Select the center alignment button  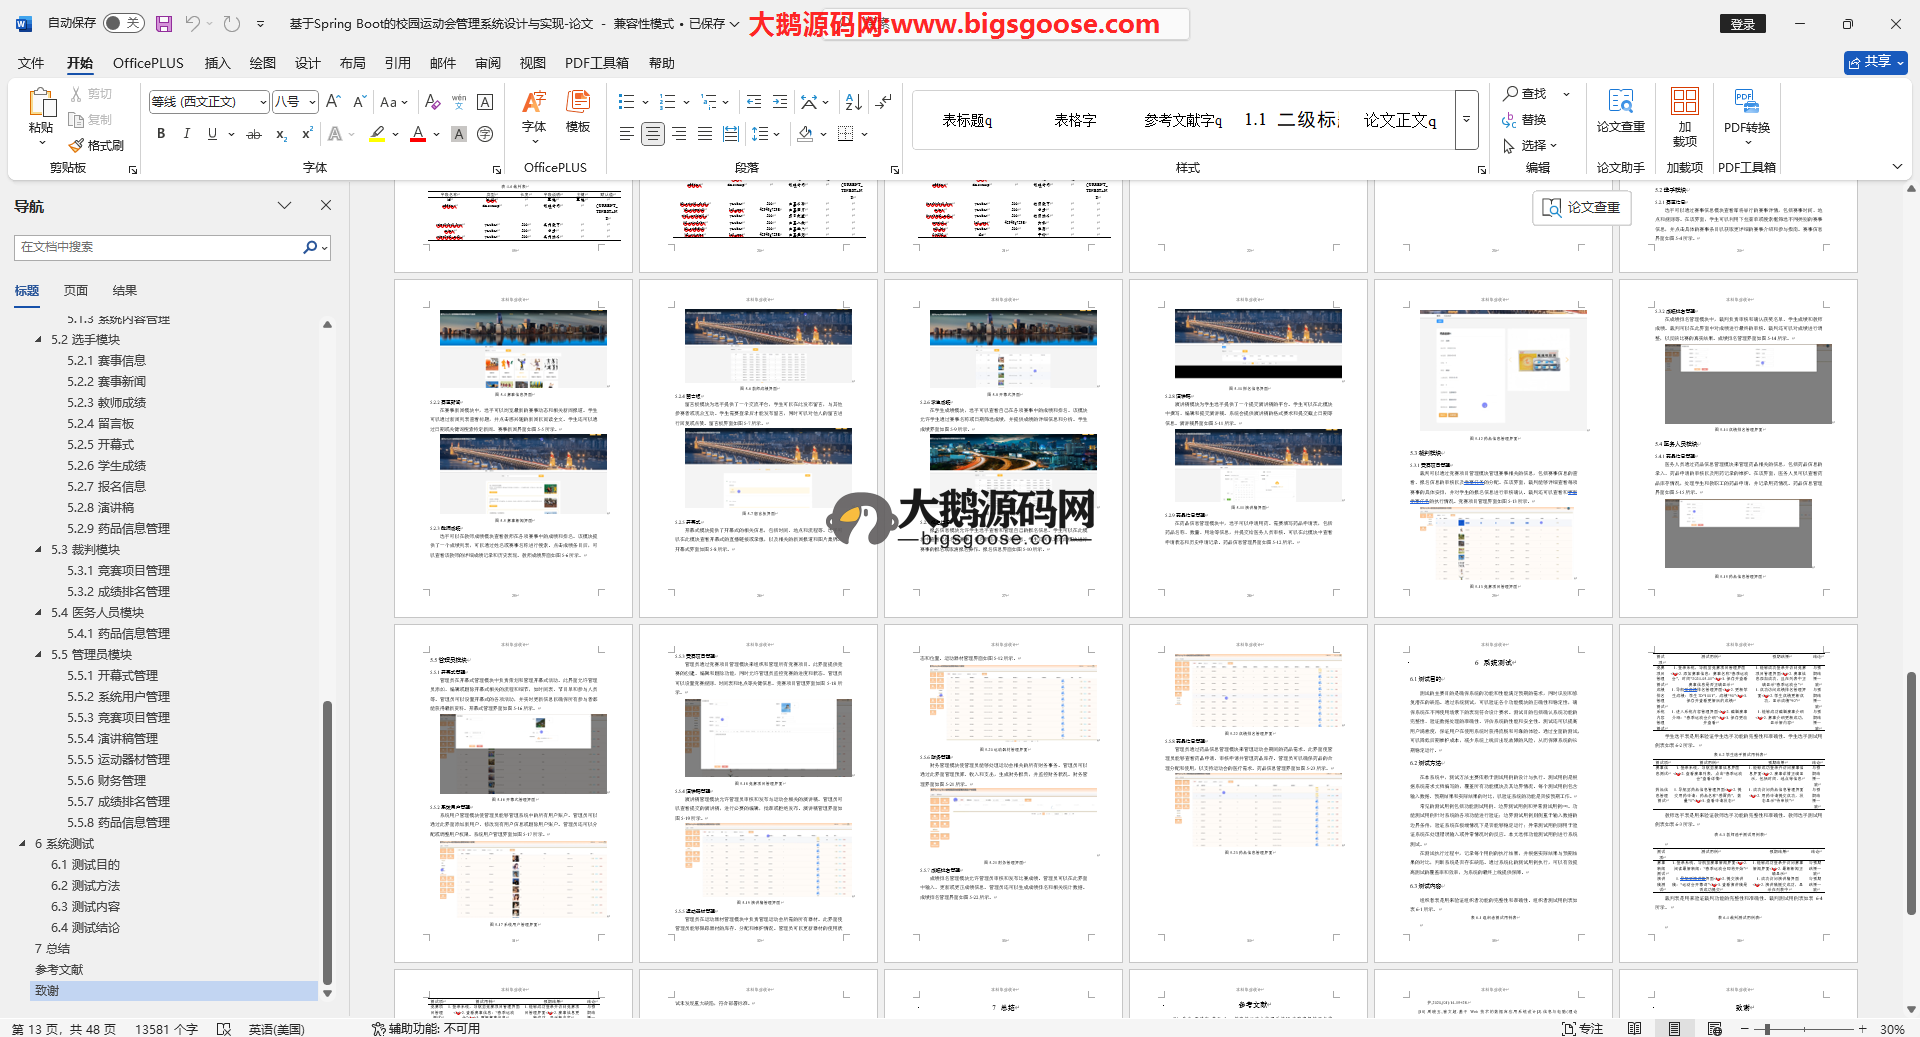[x=653, y=134]
